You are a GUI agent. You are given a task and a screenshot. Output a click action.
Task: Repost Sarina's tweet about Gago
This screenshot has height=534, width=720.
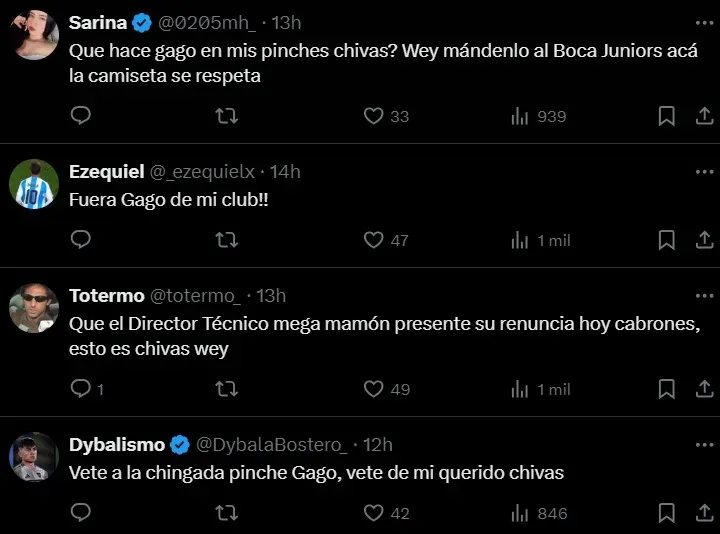pyautogui.click(x=227, y=116)
